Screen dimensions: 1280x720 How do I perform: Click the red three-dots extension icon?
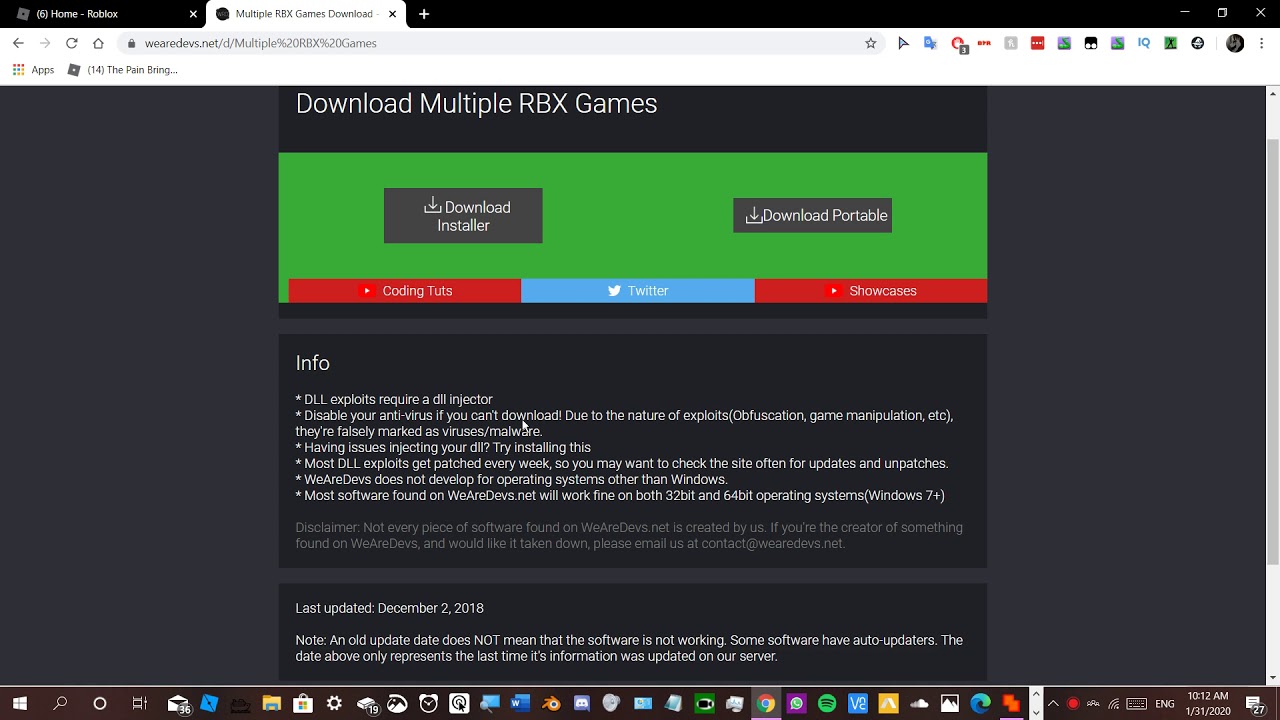(1037, 43)
